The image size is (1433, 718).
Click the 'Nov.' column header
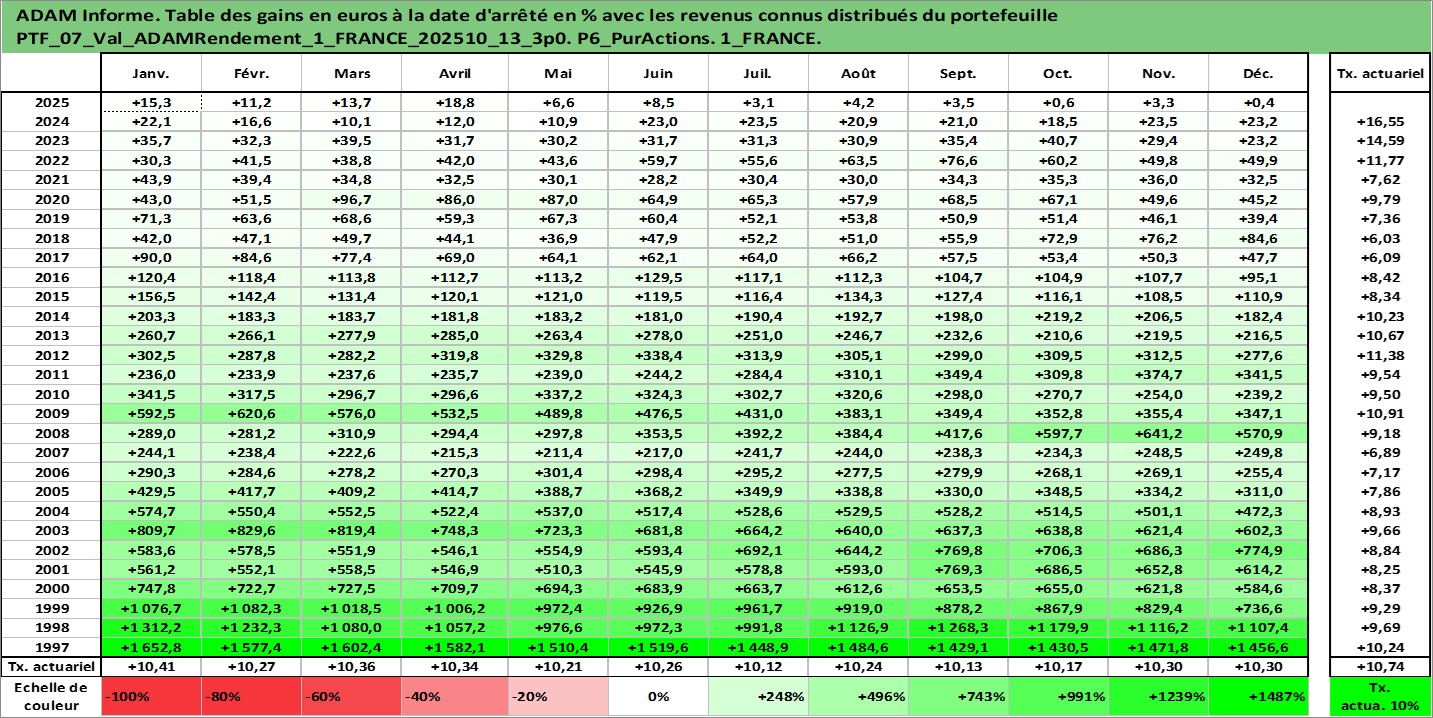[x=1158, y=74]
